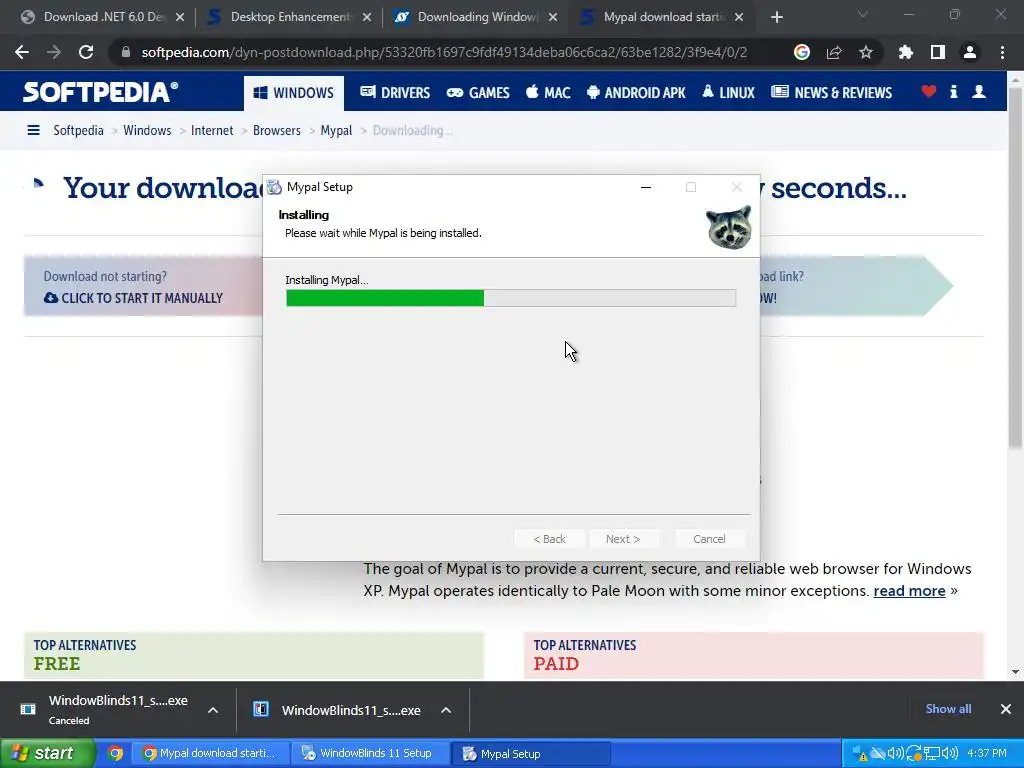This screenshot has height=768, width=1024.
Task: Click the site lock icon in address bar
Action: point(125,52)
